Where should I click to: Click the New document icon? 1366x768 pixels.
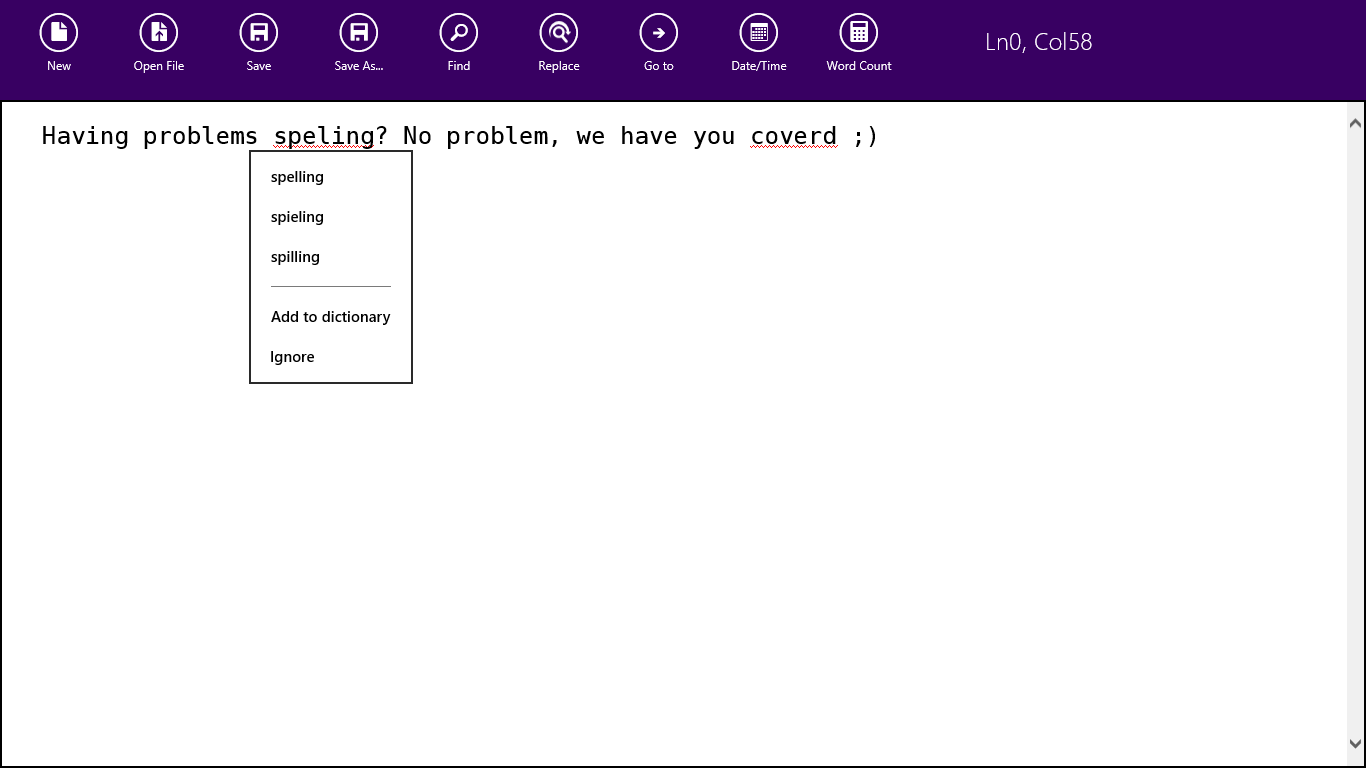point(59,33)
